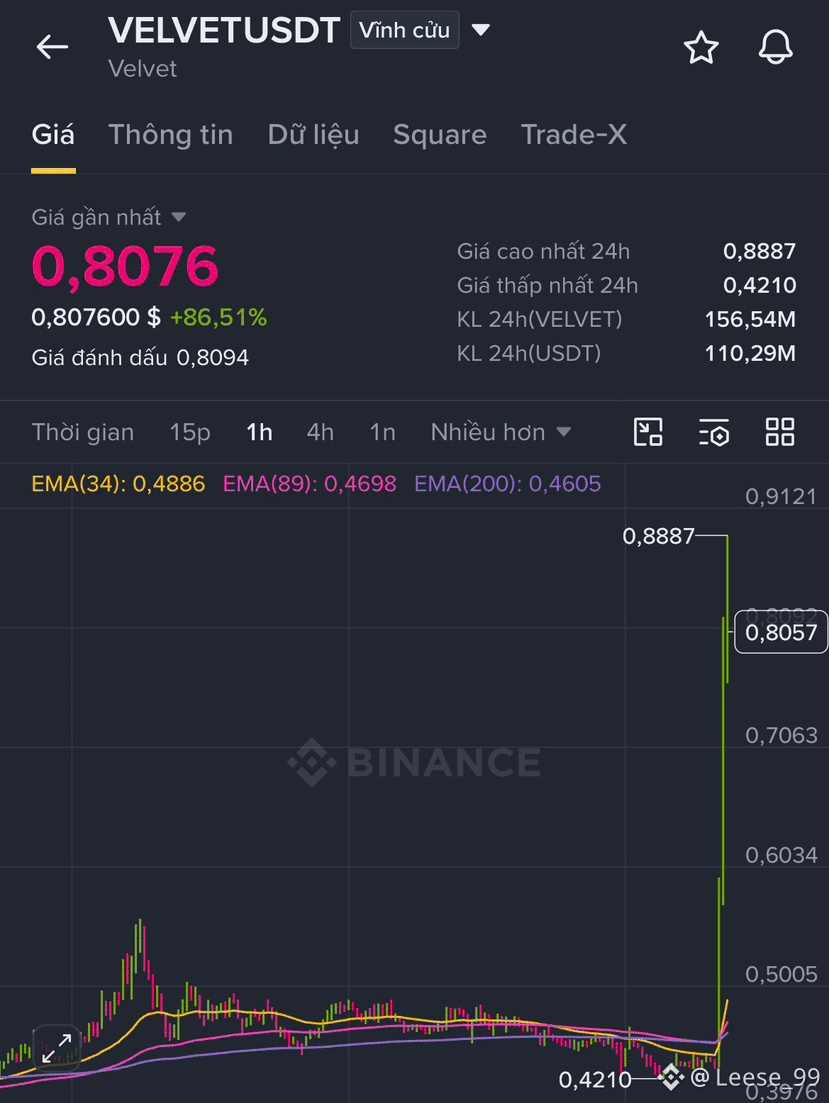Tap the Giá thấp nhất 24h value 0,4210

coord(759,285)
